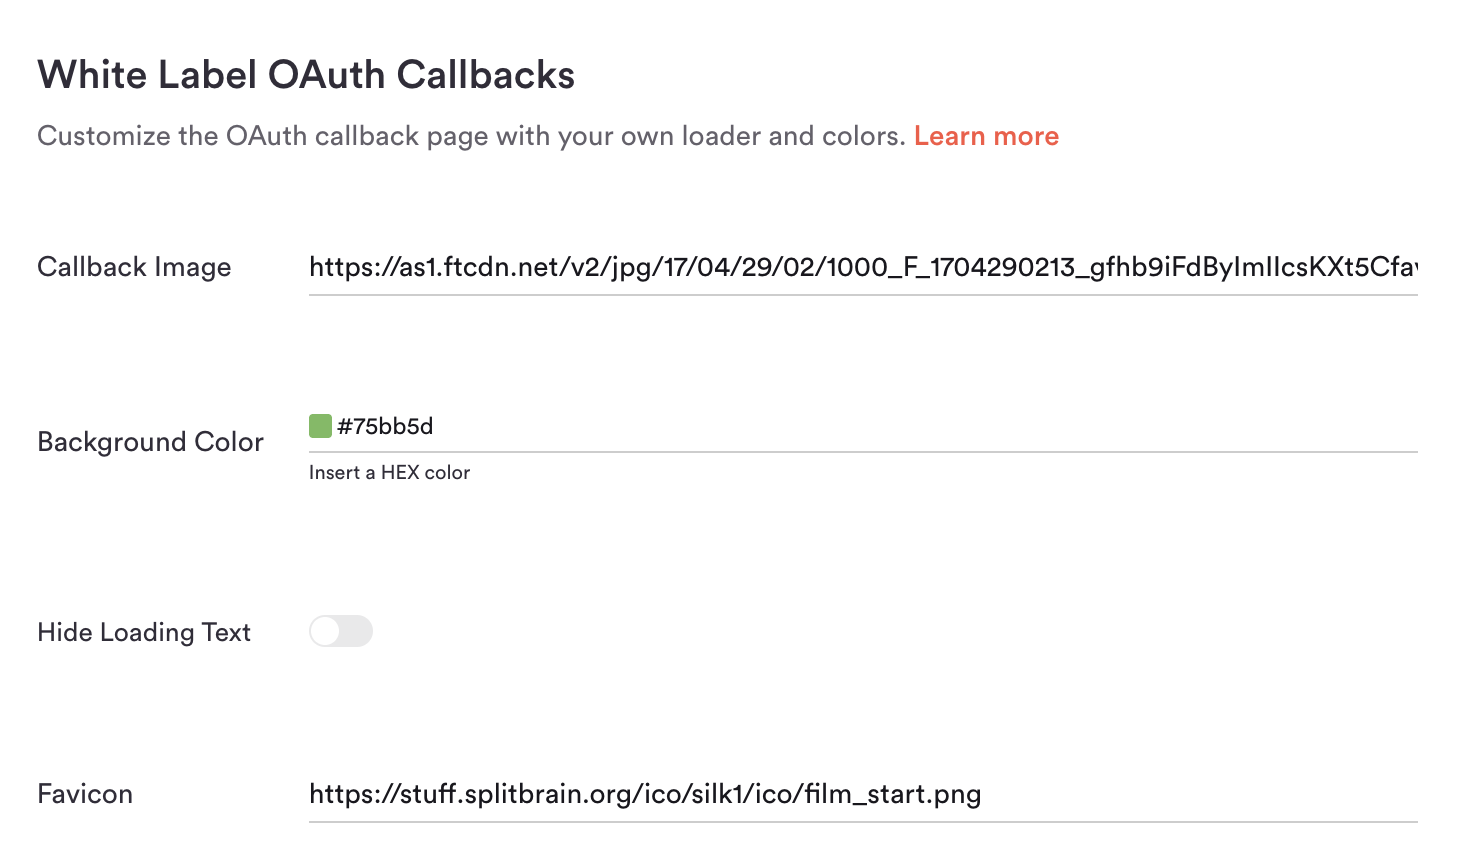Click Learn more about OAuth callbacks
Image resolution: width=1458 pixels, height=854 pixels.
click(x=986, y=135)
